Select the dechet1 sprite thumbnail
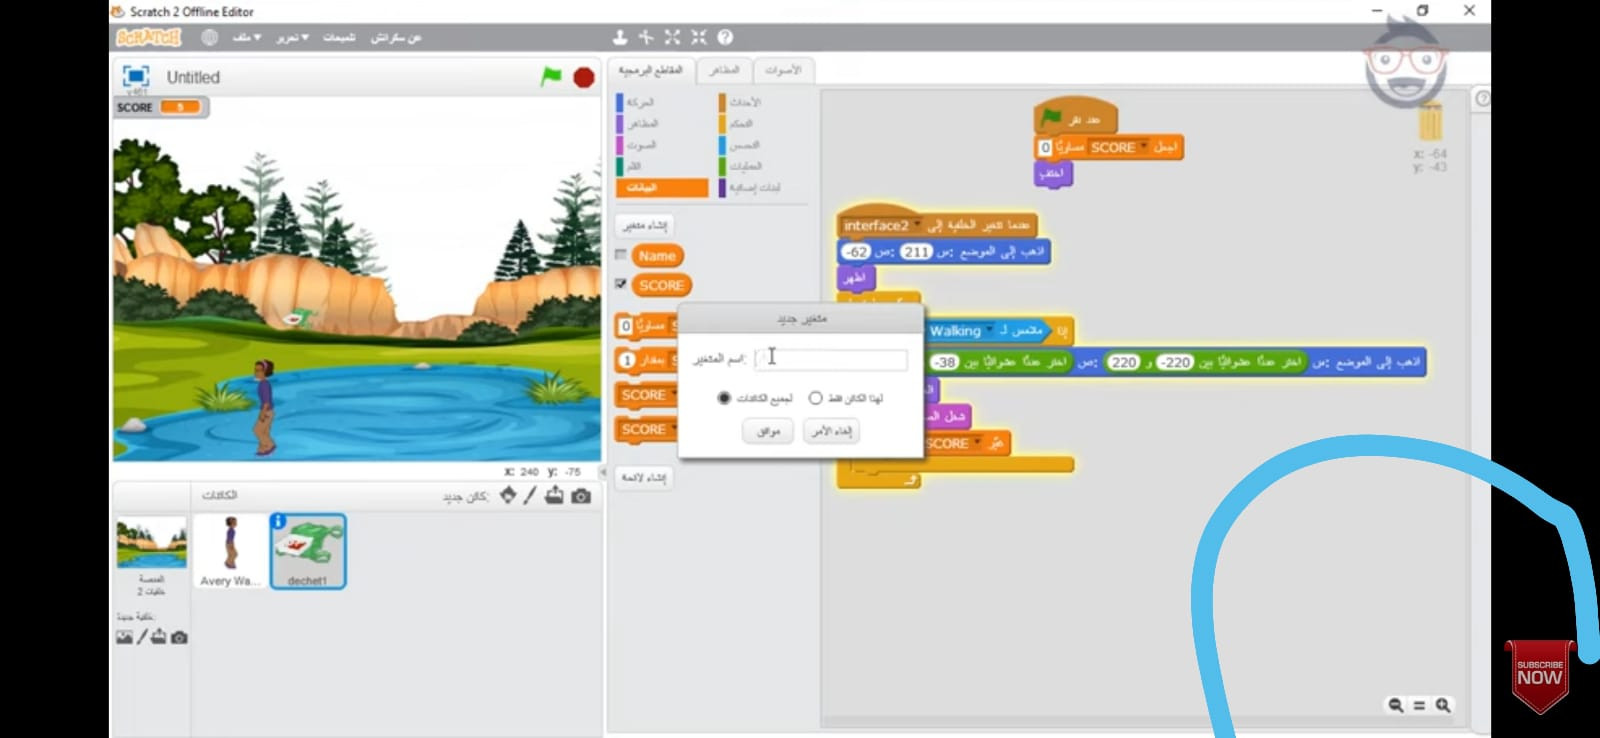This screenshot has height=738, width=1600. (x=308, y=551)
